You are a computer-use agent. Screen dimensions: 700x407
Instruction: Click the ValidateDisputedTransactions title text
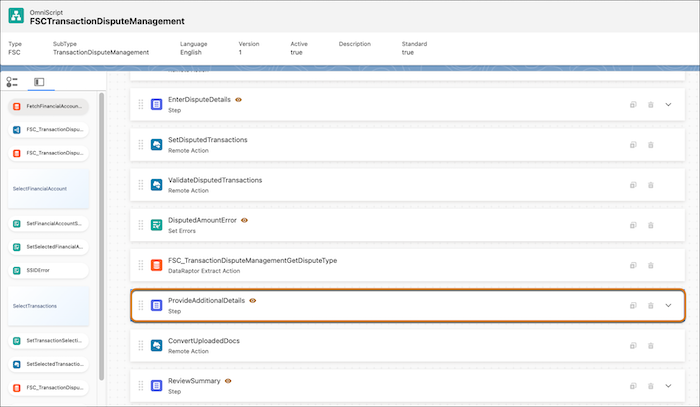coord(215,180)
